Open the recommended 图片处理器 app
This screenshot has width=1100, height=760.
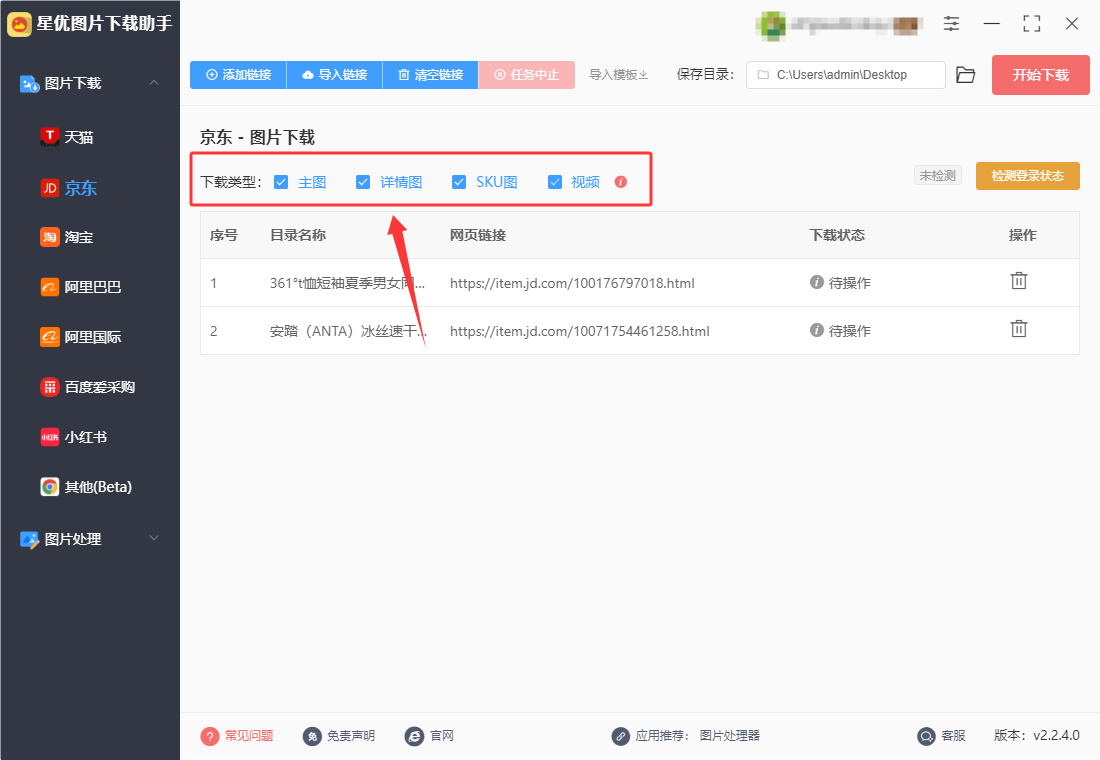click(730, 735)
